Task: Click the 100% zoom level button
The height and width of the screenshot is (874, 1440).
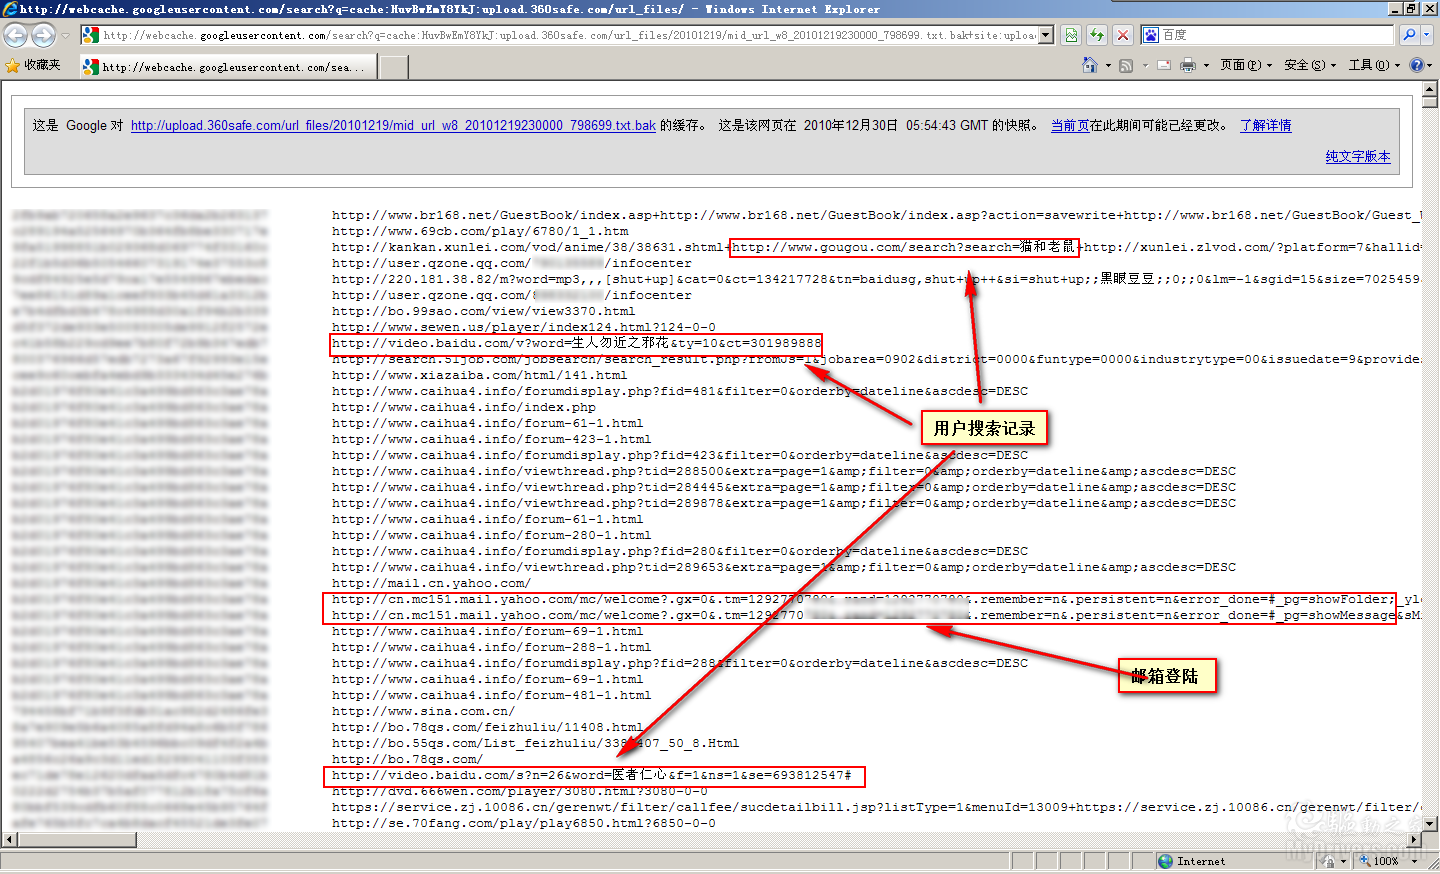Action: (1379, 861)
